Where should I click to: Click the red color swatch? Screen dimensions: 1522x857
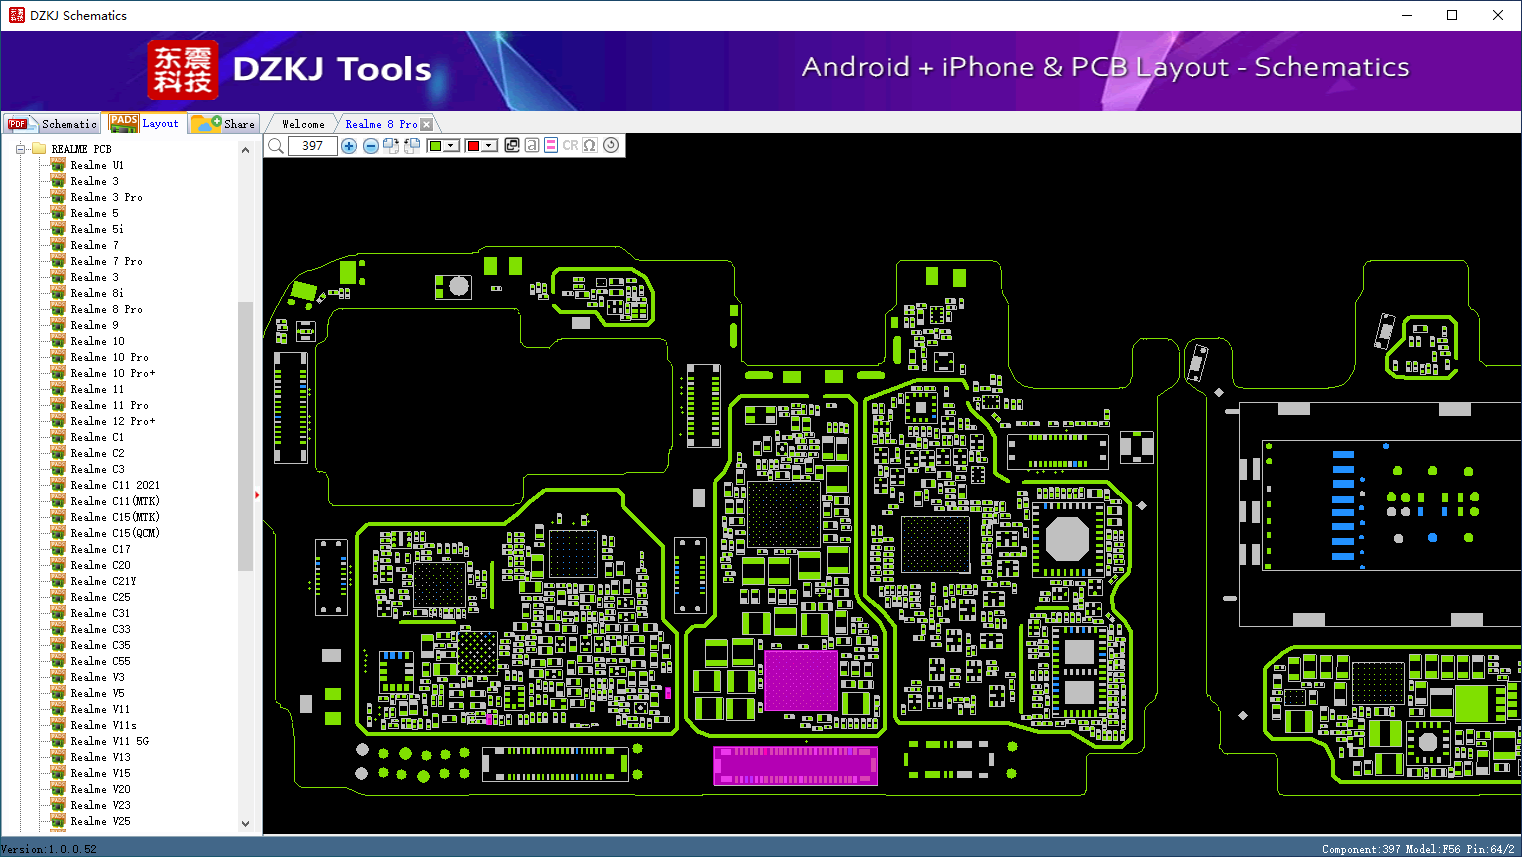click(473, 146)
